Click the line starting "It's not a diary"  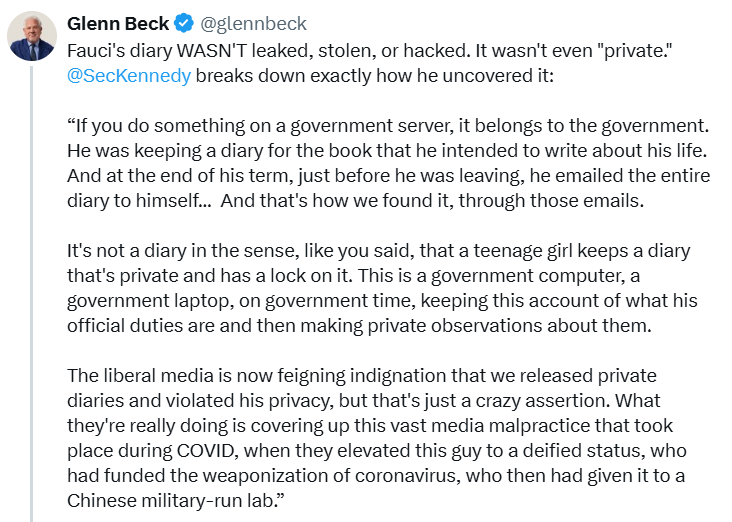coord(378,251)
